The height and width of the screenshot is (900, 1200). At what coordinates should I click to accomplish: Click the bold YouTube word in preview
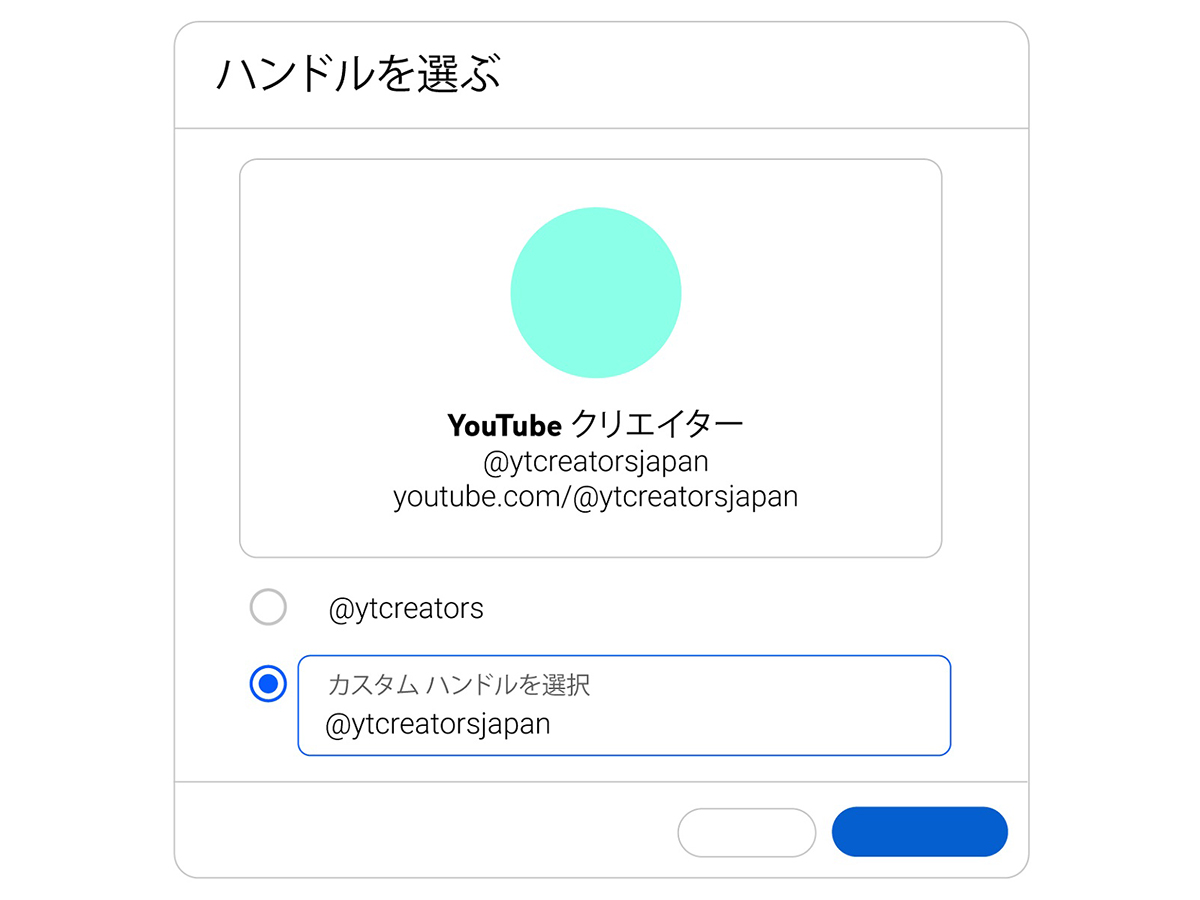tap(504, 426)
